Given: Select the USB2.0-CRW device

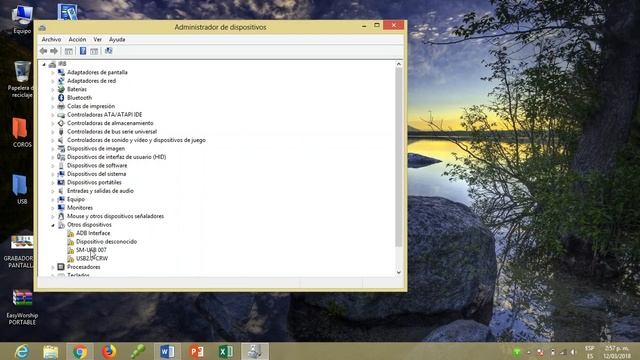Looking at the screenshot, I should coord(92,259).
